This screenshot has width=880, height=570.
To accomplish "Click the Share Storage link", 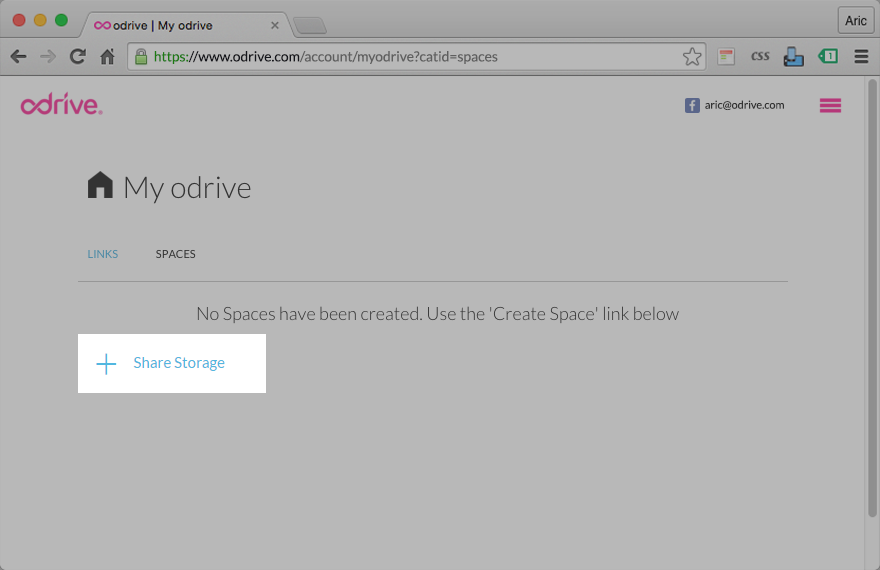I will point(178,363).
